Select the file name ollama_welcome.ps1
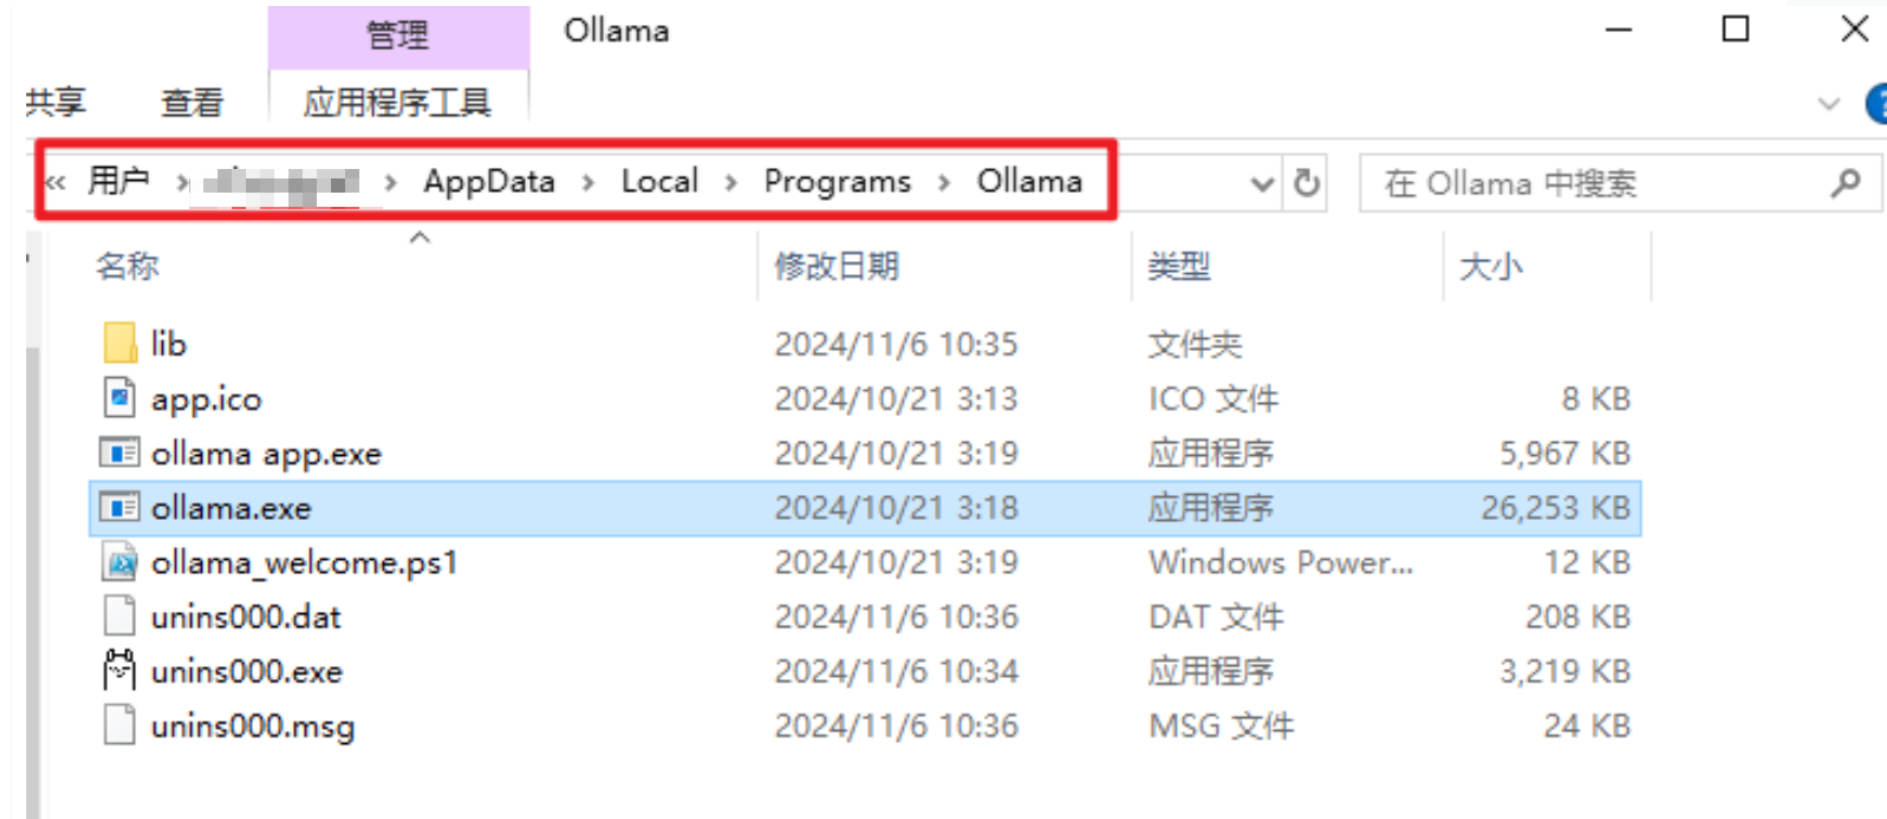This screenshot has width=1887, height=819. click(304, 563)
